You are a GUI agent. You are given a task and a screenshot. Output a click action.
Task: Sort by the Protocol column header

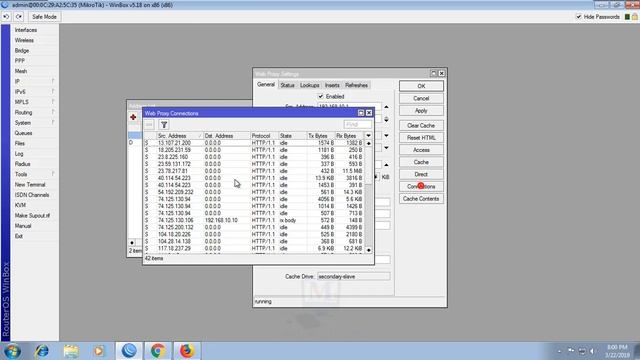[264, 136]
